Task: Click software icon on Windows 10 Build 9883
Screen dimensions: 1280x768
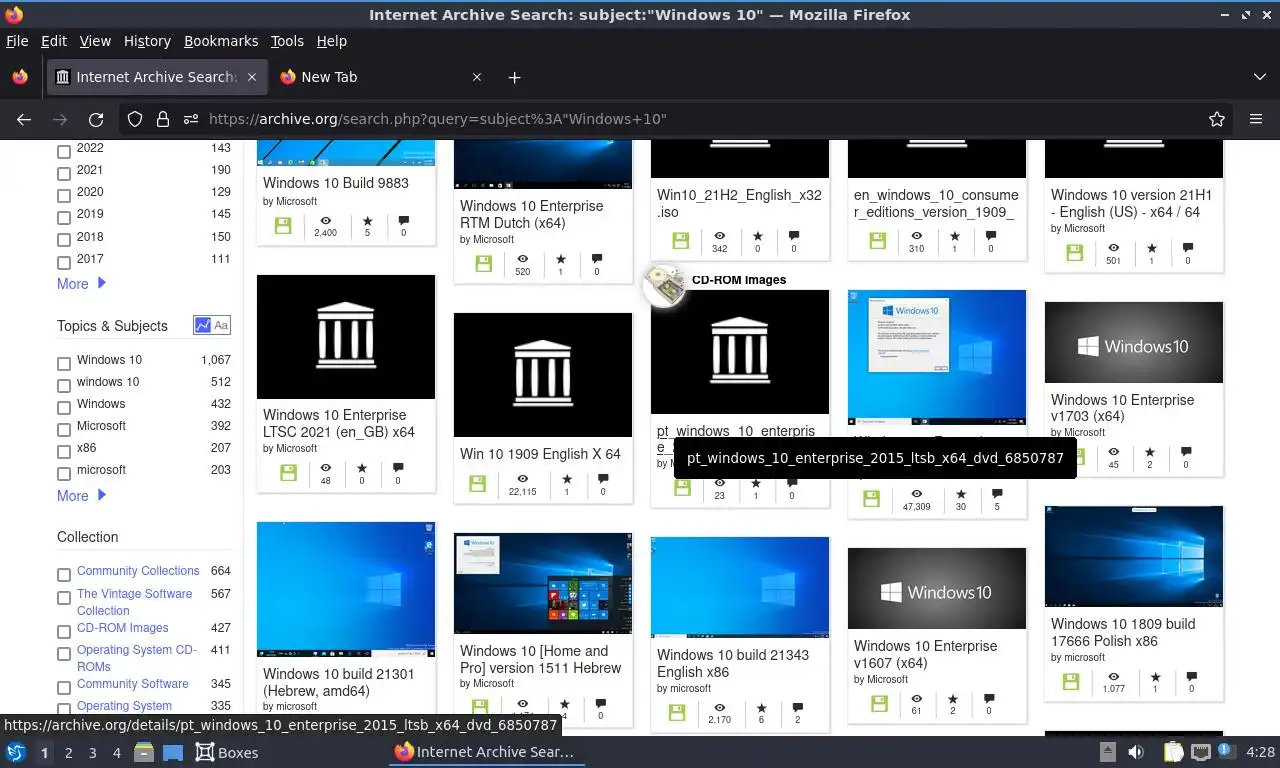Action: click(283, 226)
